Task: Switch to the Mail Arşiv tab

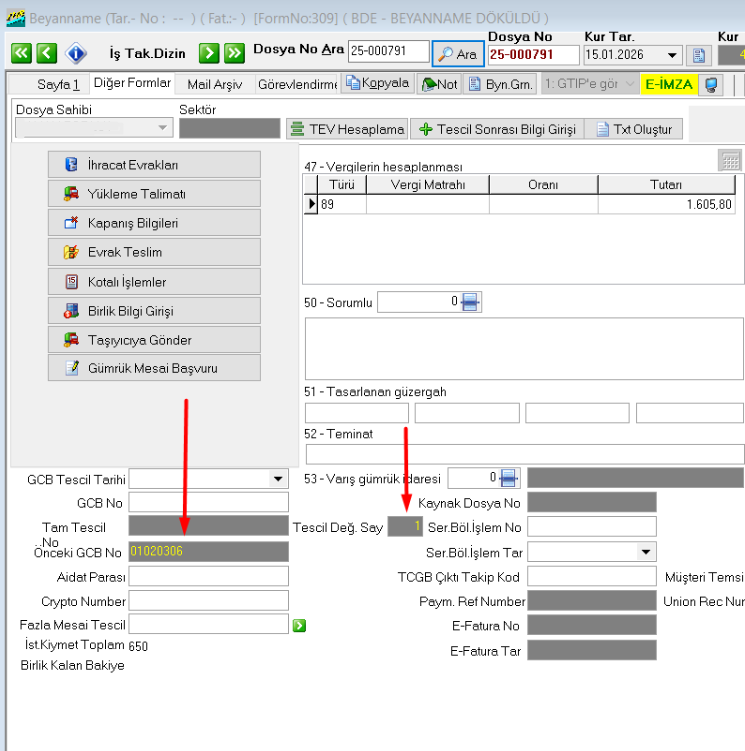Action: click(x=214, y=84)
